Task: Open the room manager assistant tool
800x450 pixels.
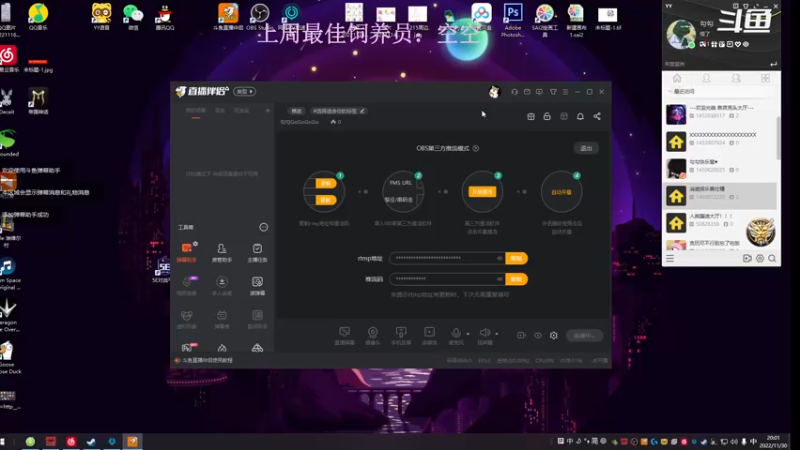Action: tap(221, 252)
